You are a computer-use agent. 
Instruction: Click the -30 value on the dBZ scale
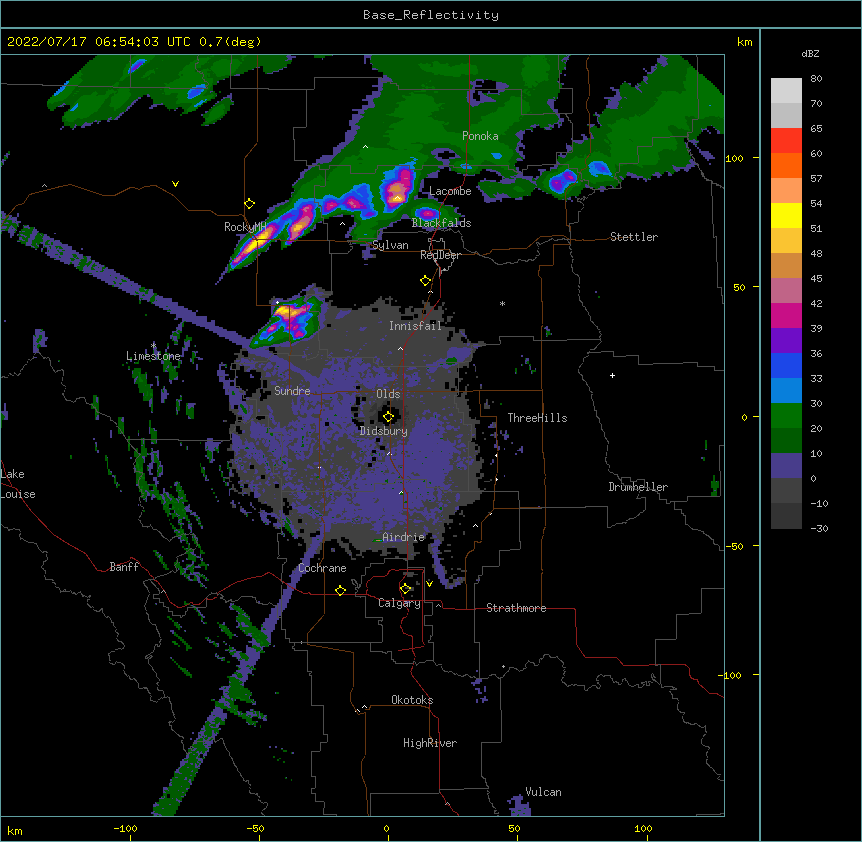point(819,528)
